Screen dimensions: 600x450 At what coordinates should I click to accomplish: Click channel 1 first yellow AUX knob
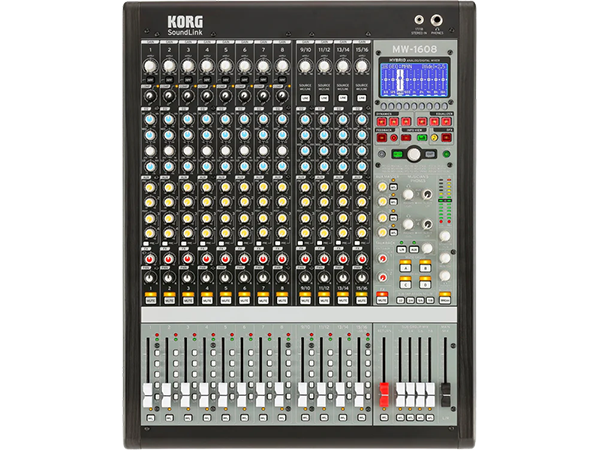pyautogui.click(x=150, y=188)
